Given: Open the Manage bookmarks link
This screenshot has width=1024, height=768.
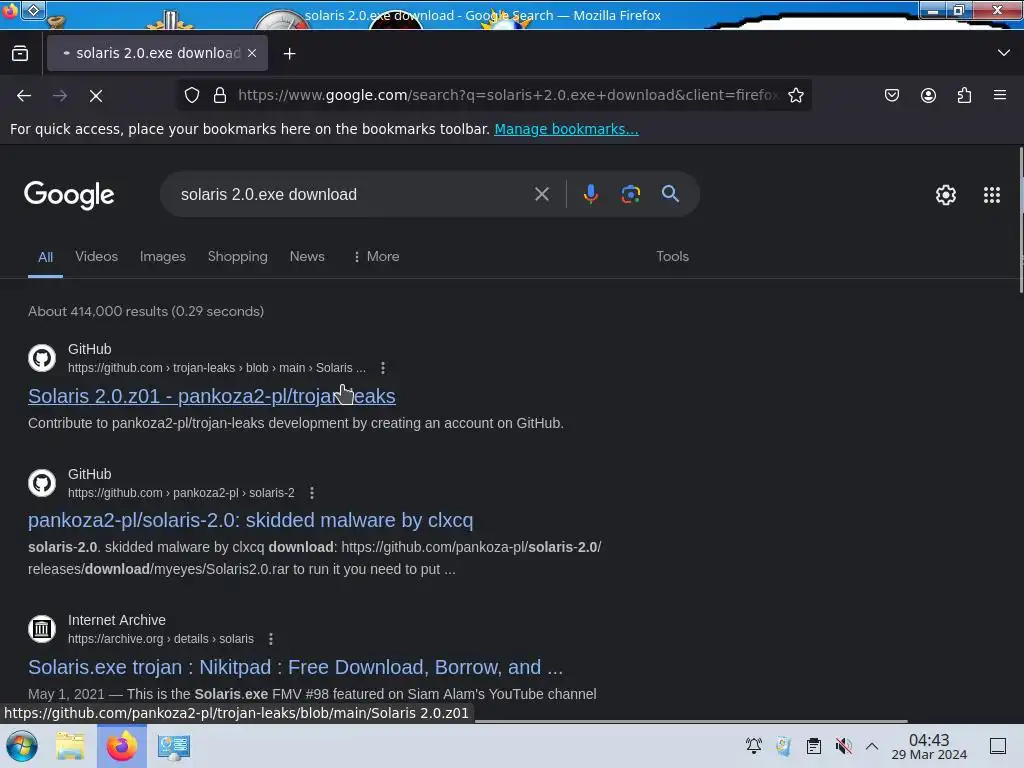Looking at the screenshot, I should [566, 129].
